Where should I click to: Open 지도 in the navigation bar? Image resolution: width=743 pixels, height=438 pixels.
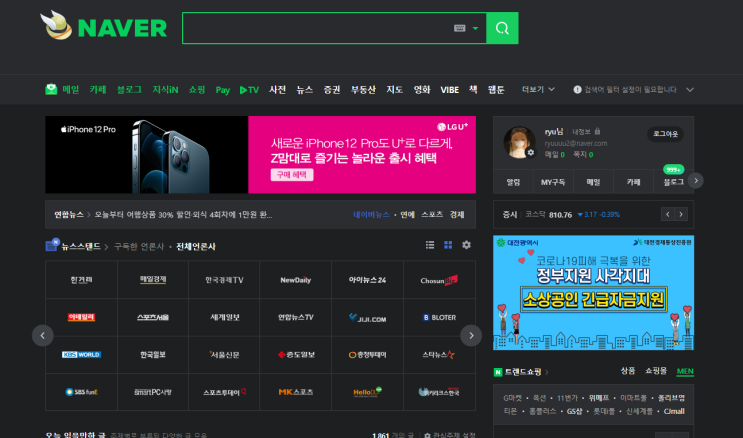394,89
